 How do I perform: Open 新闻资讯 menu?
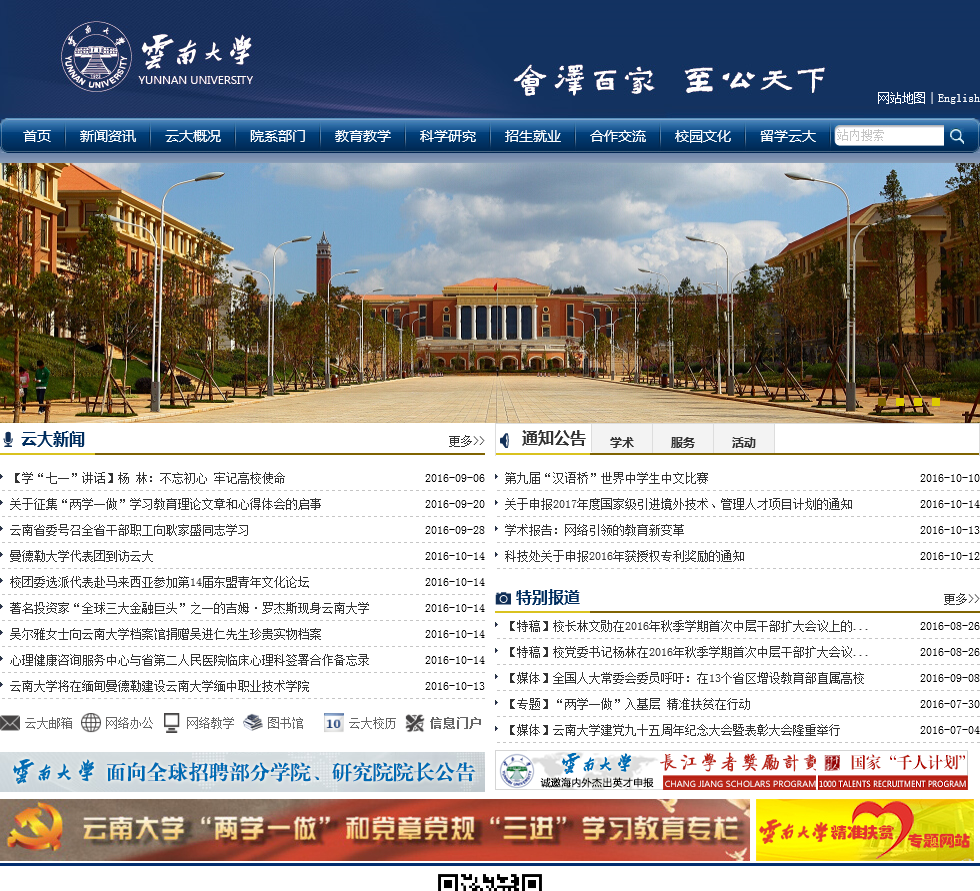coord(108,136)
